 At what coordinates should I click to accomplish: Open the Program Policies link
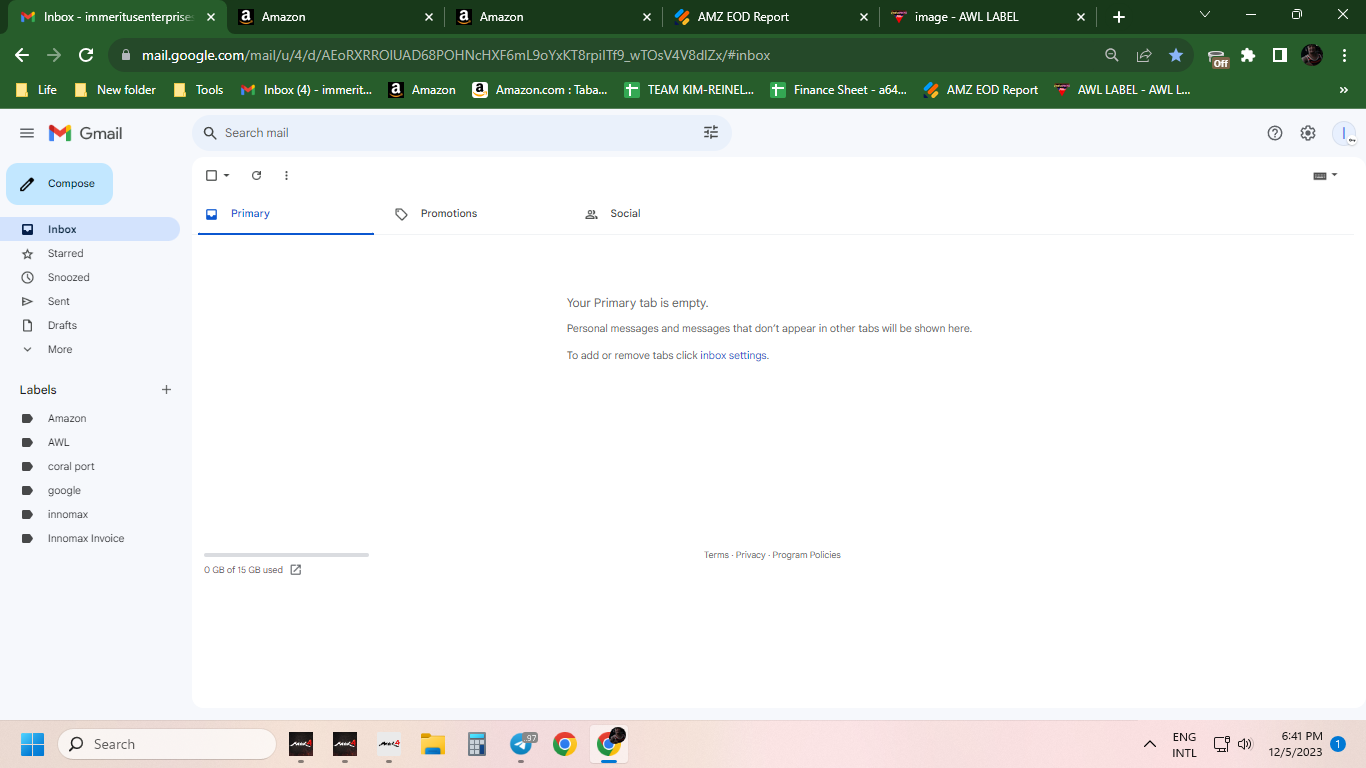806,555
